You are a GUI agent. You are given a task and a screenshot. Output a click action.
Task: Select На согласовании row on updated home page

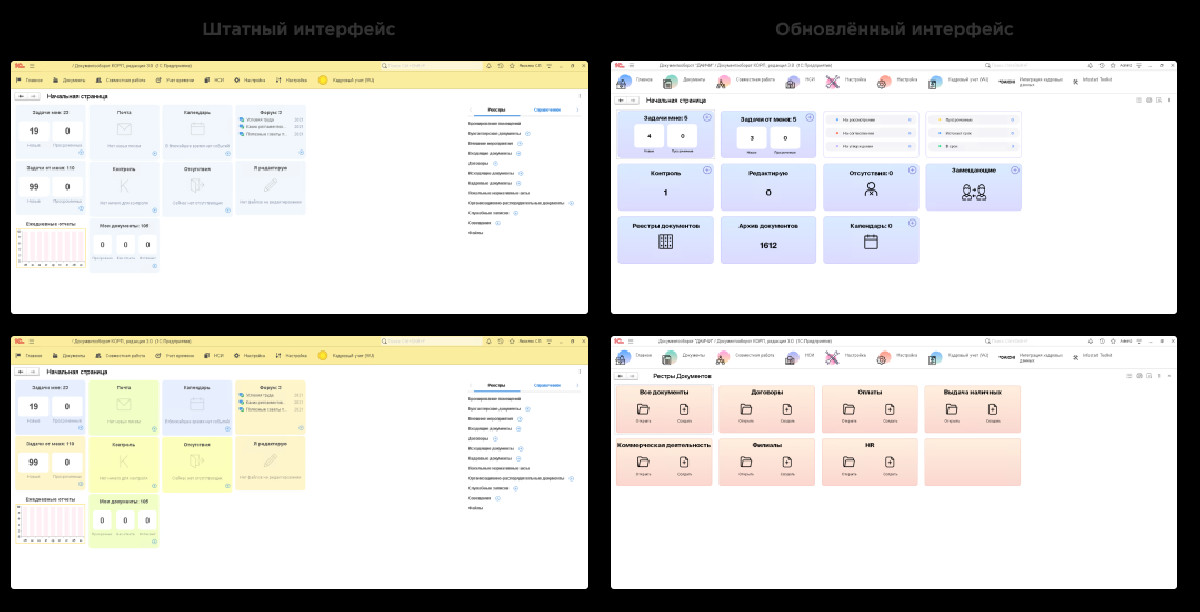(x=871, y=132)
